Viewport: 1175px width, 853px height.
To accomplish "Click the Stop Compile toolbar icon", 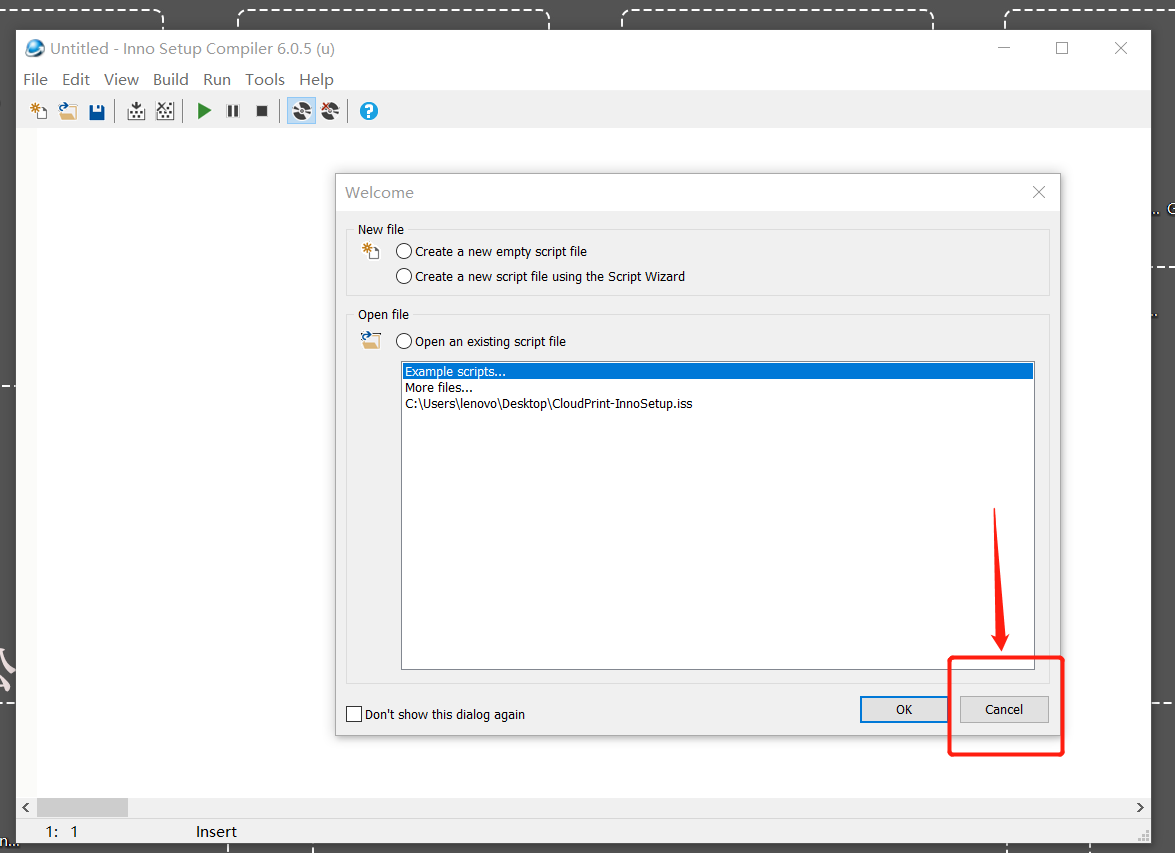I will click(165, 112).
